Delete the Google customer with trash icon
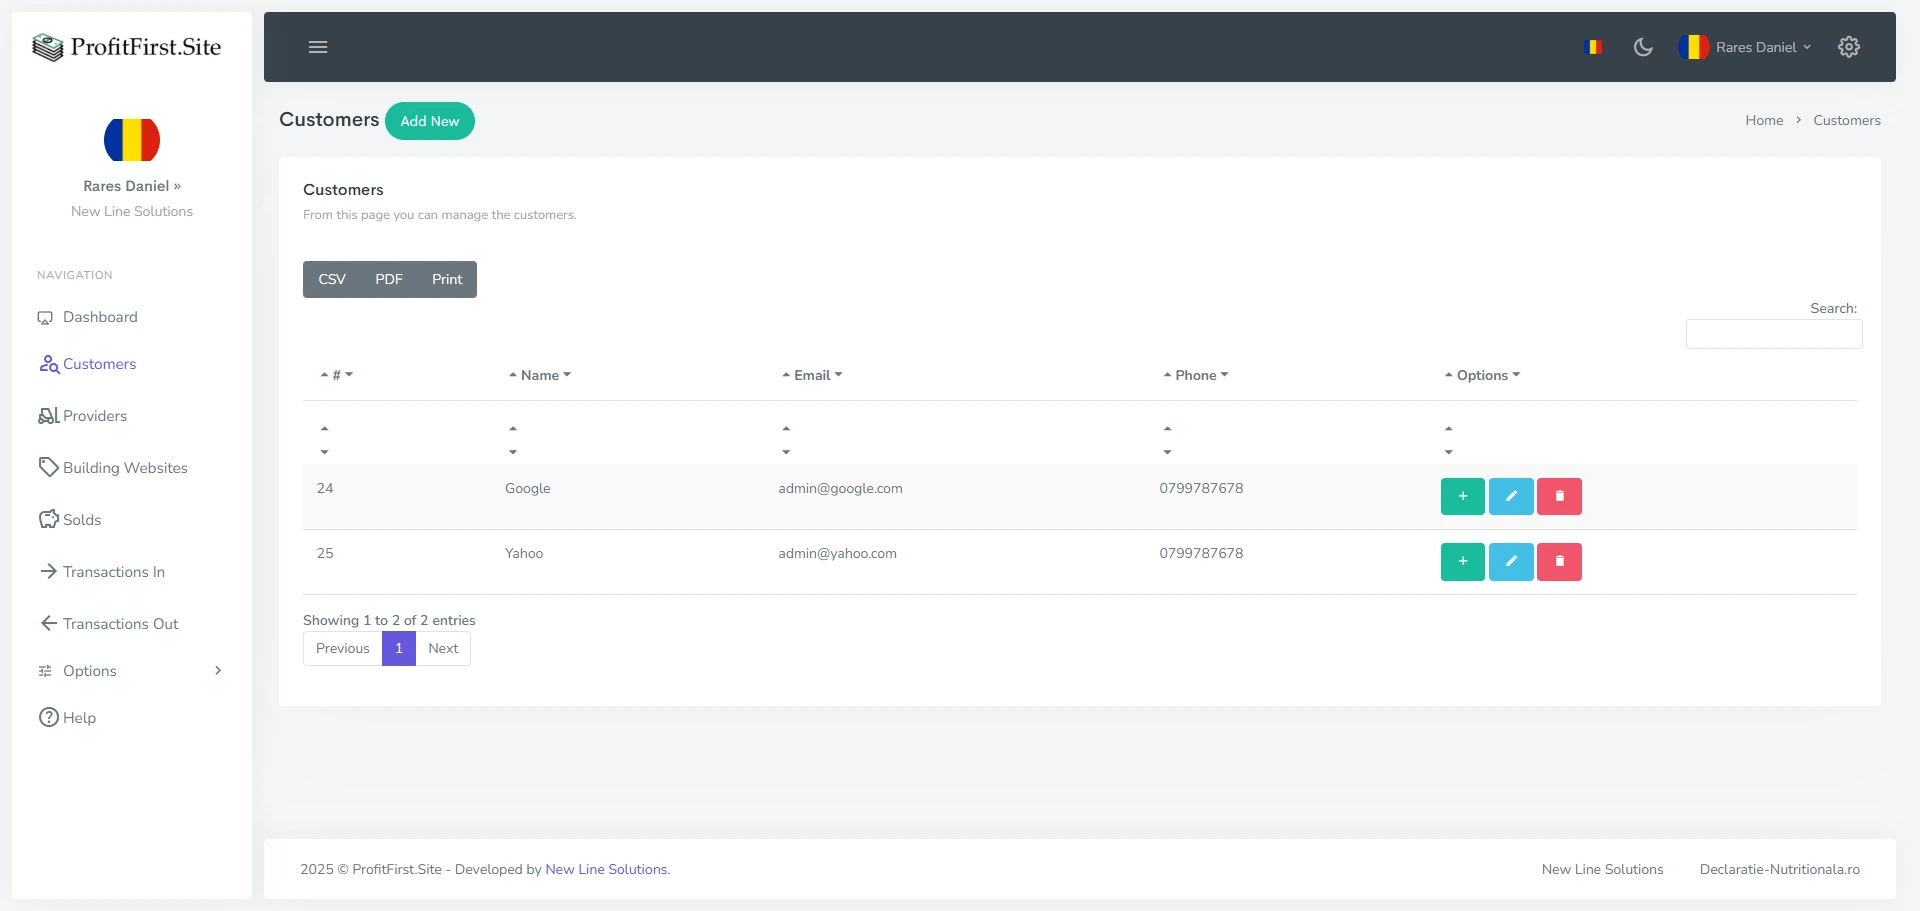The width and height of the screenshot is (1920, 911). [1558, 496]
